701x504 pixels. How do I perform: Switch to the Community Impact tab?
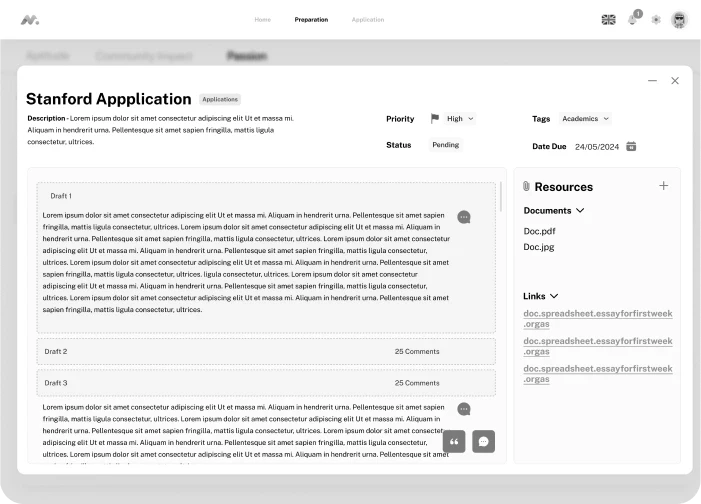[x=144, y=56]
